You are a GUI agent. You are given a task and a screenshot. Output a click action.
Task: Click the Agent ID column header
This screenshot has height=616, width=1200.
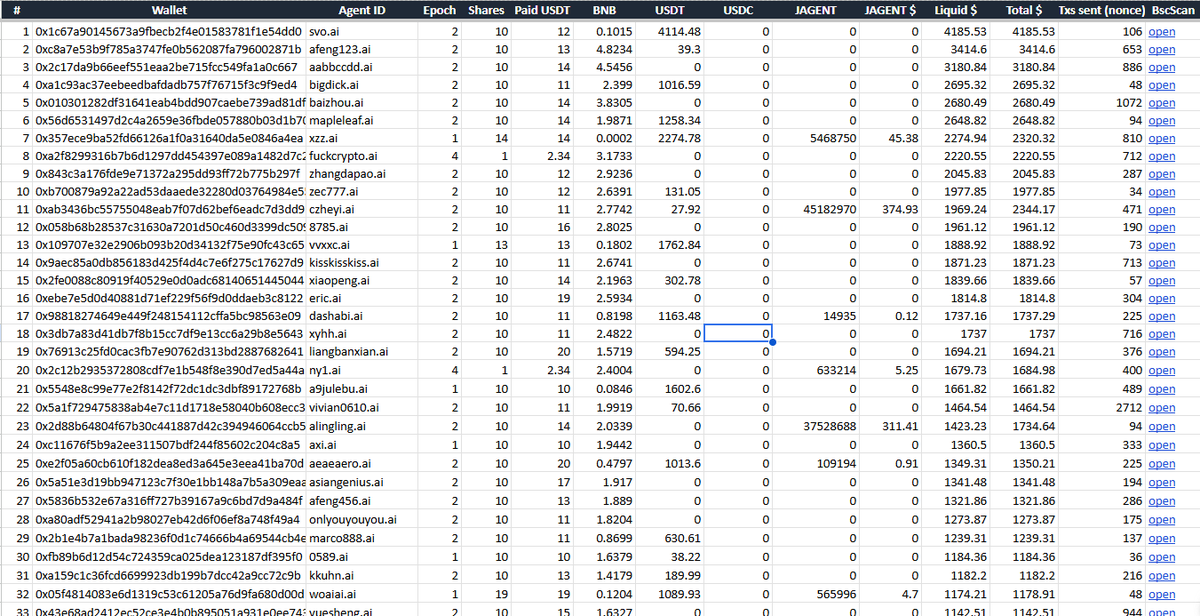(x=362, y=10)
